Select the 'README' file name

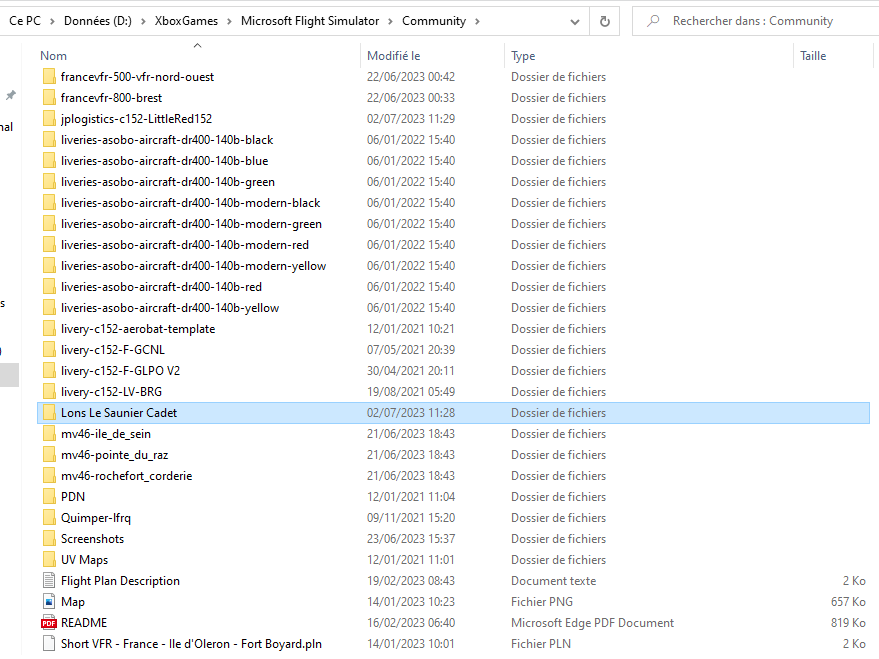[84, 623]
